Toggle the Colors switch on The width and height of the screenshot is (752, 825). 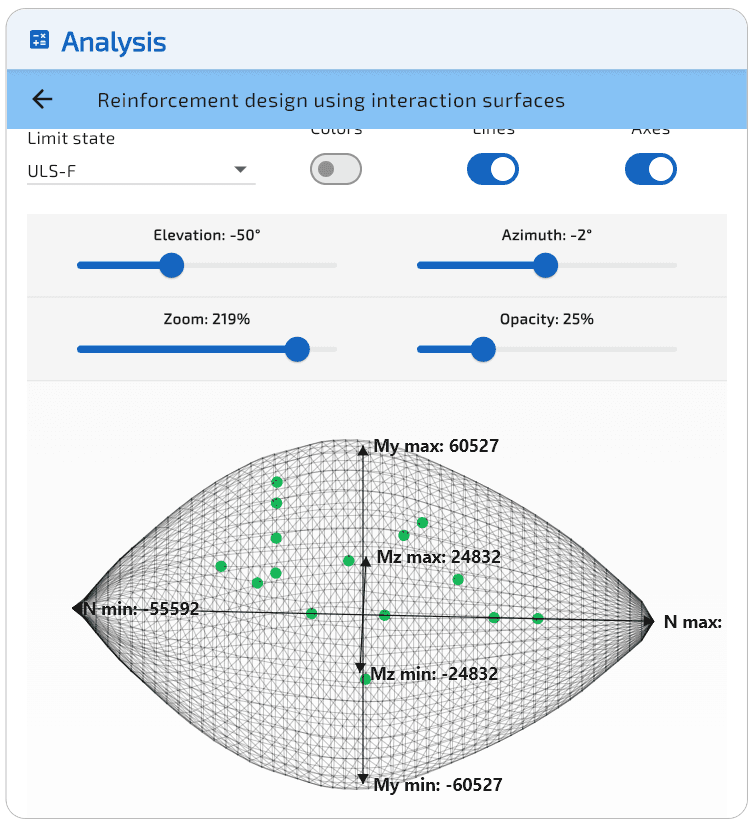335,169
